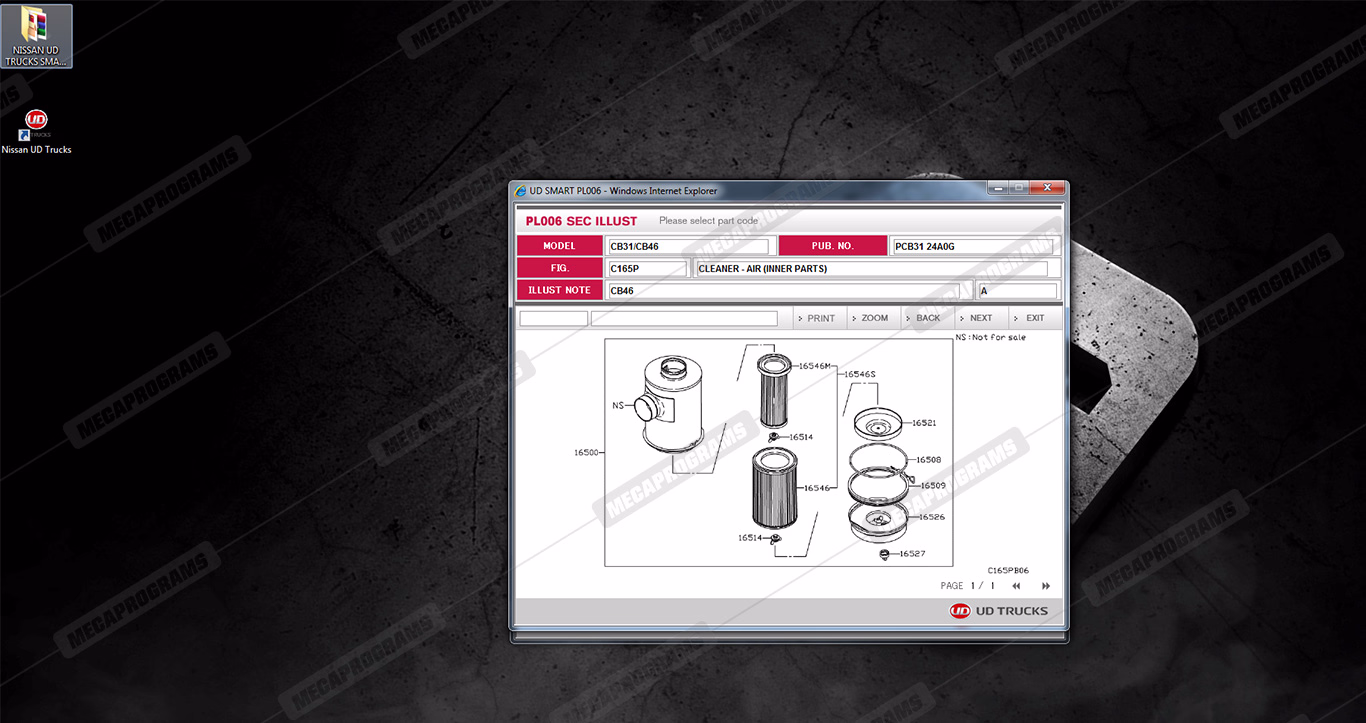
Task: Select lower 16514 label under the large filter
Action: pos(751,538)
